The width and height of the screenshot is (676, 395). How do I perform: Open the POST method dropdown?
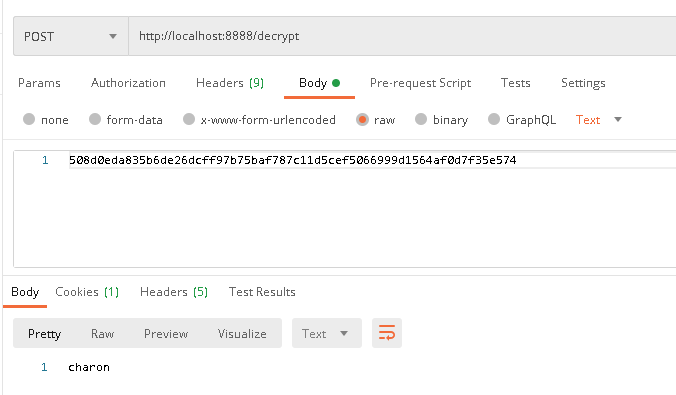tap(71, 36)
